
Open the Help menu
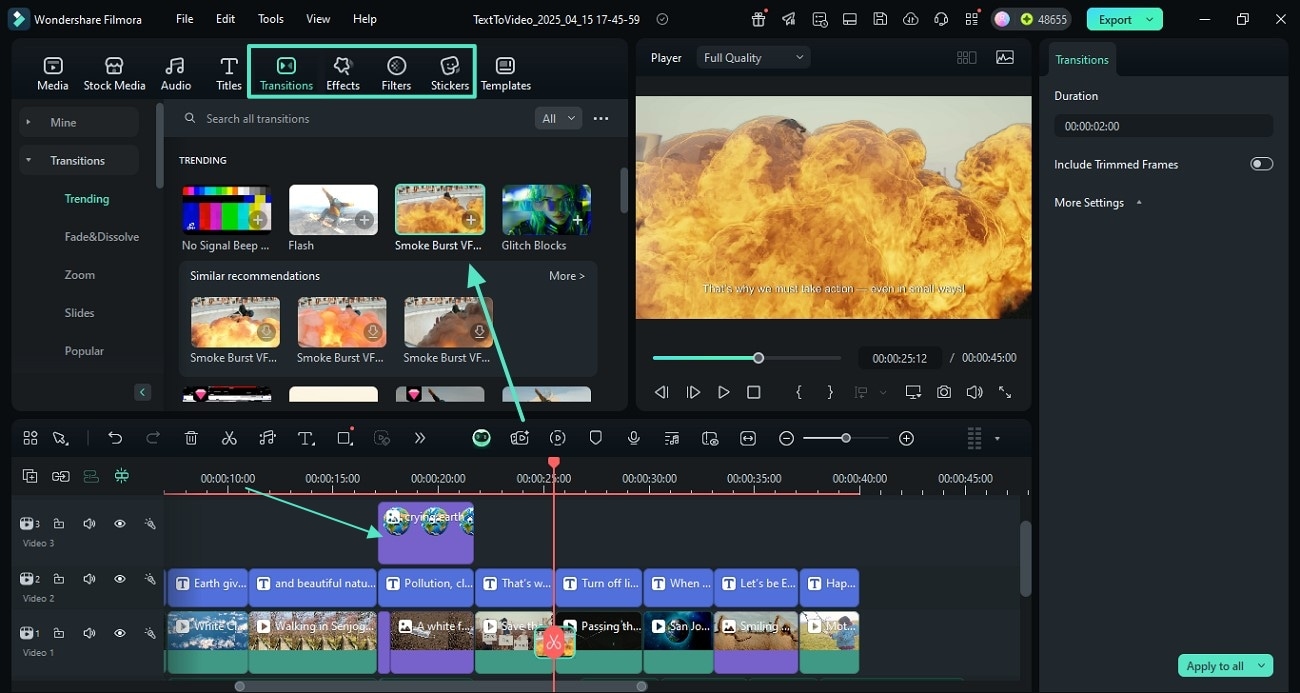pyautogui.click(x=365, y=19)
